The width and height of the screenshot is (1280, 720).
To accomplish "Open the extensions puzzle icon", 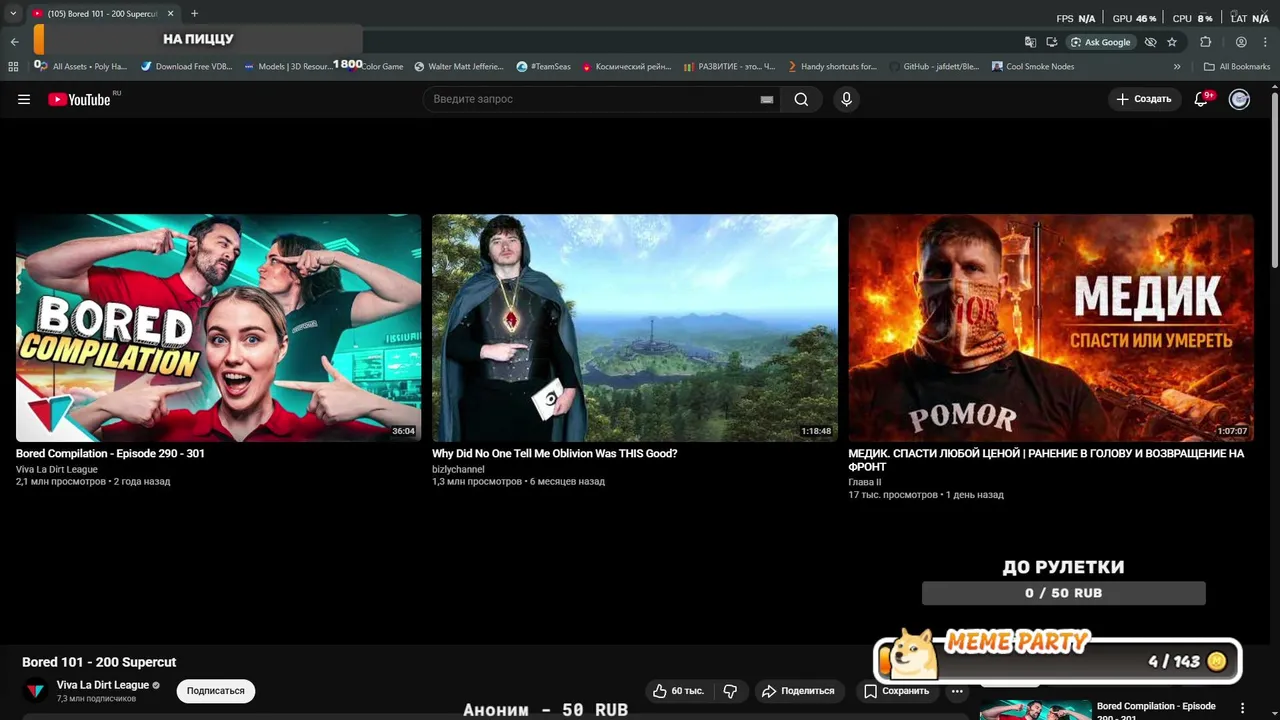I will (x=1206, y=42).
